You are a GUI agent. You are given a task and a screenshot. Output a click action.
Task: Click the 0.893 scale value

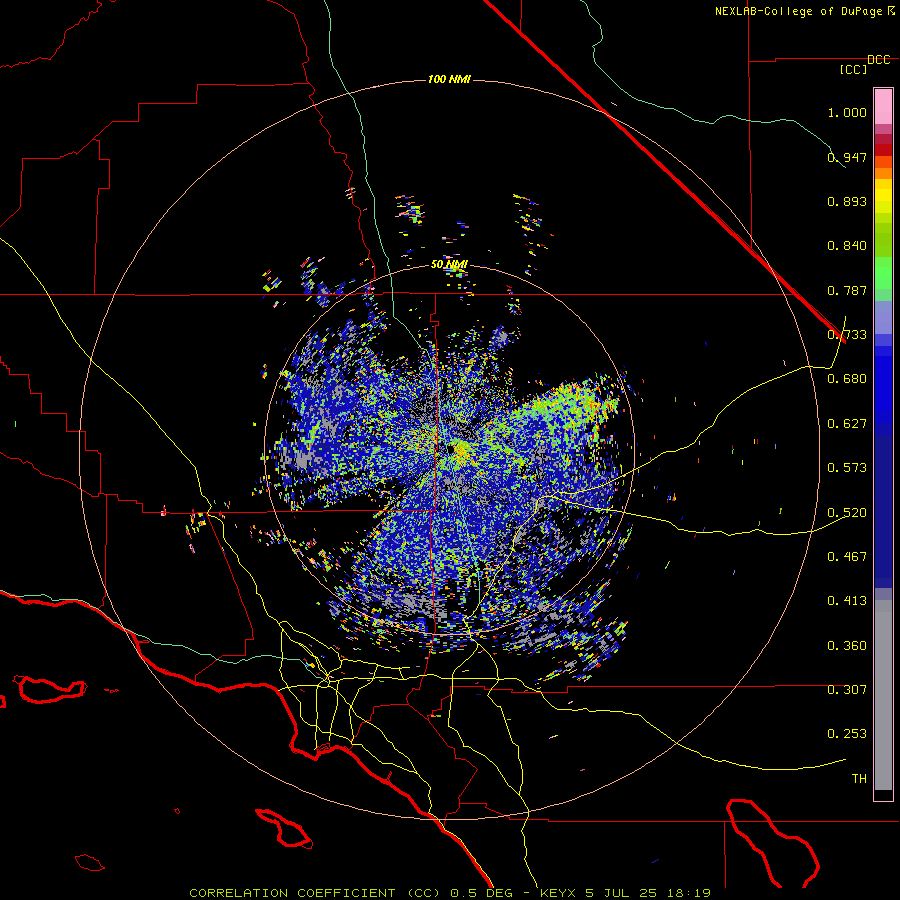click(x=847, y=201)
